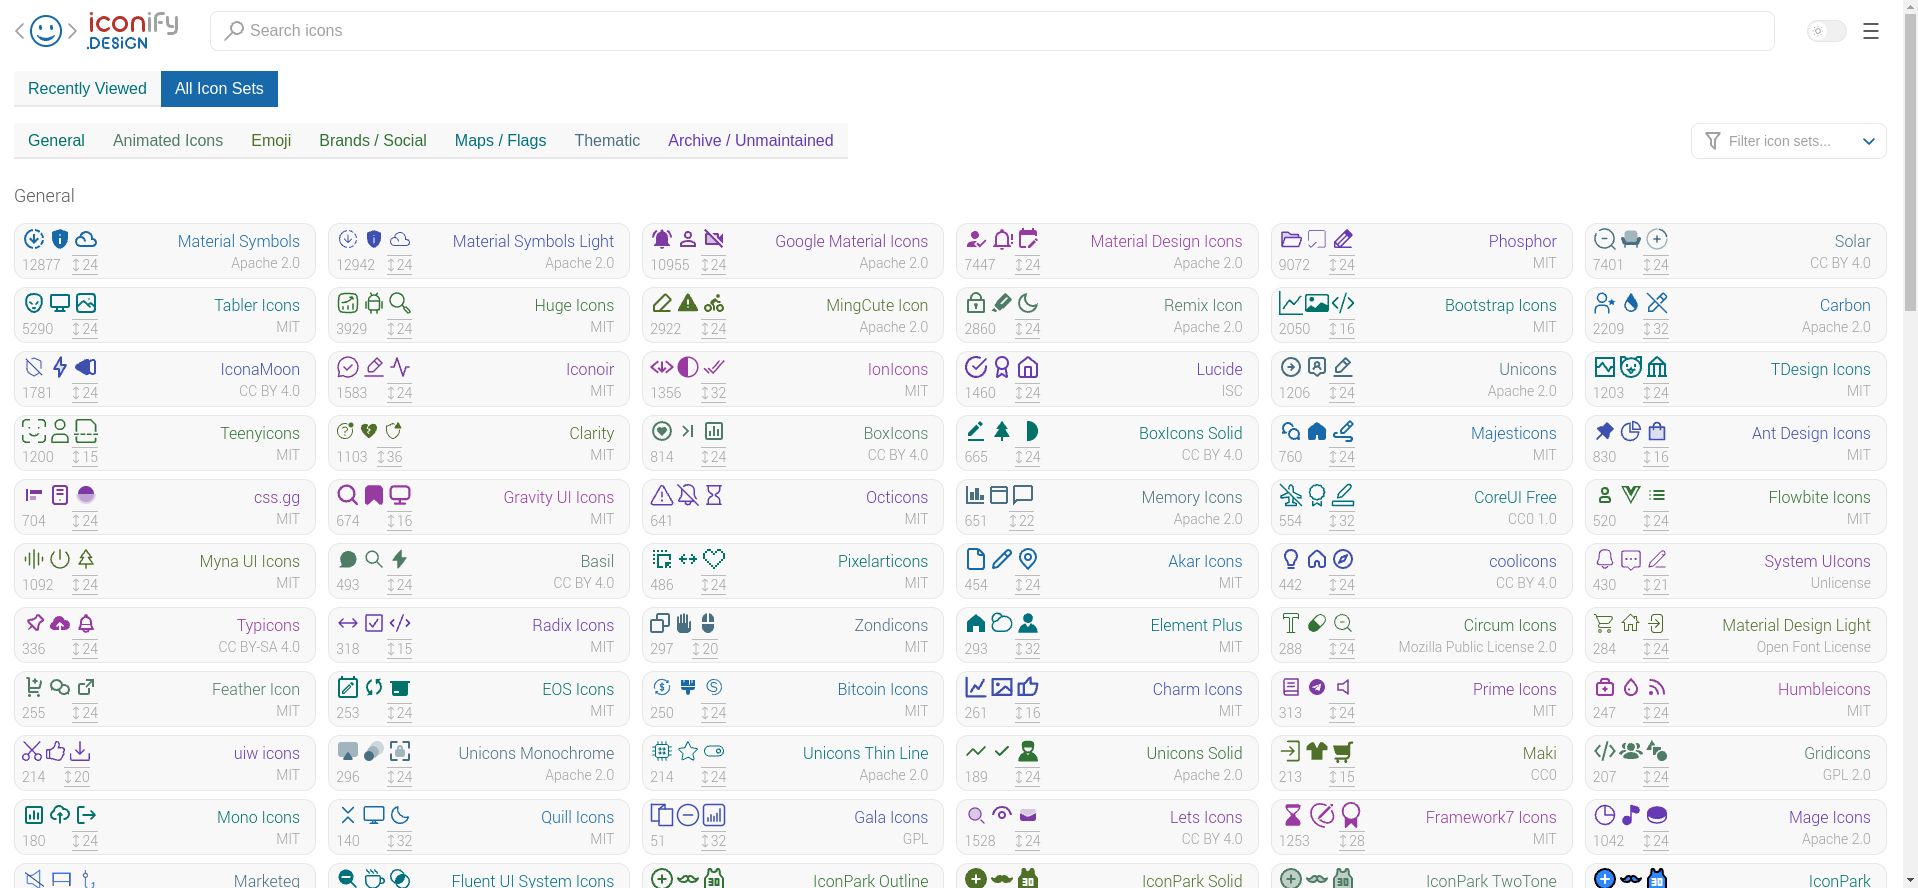This screenshot has height=888, width=1918.
Task: Click the compass icon in coolicons card
Action: point(1343,559)
